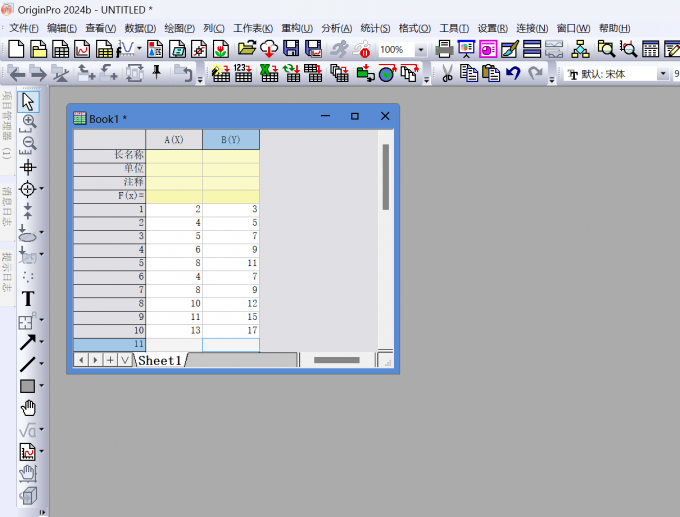Image resolution: width=680 pixels, height=517 pixels.
Task: Select column header A(X)
Action: (x=174, y=140)
